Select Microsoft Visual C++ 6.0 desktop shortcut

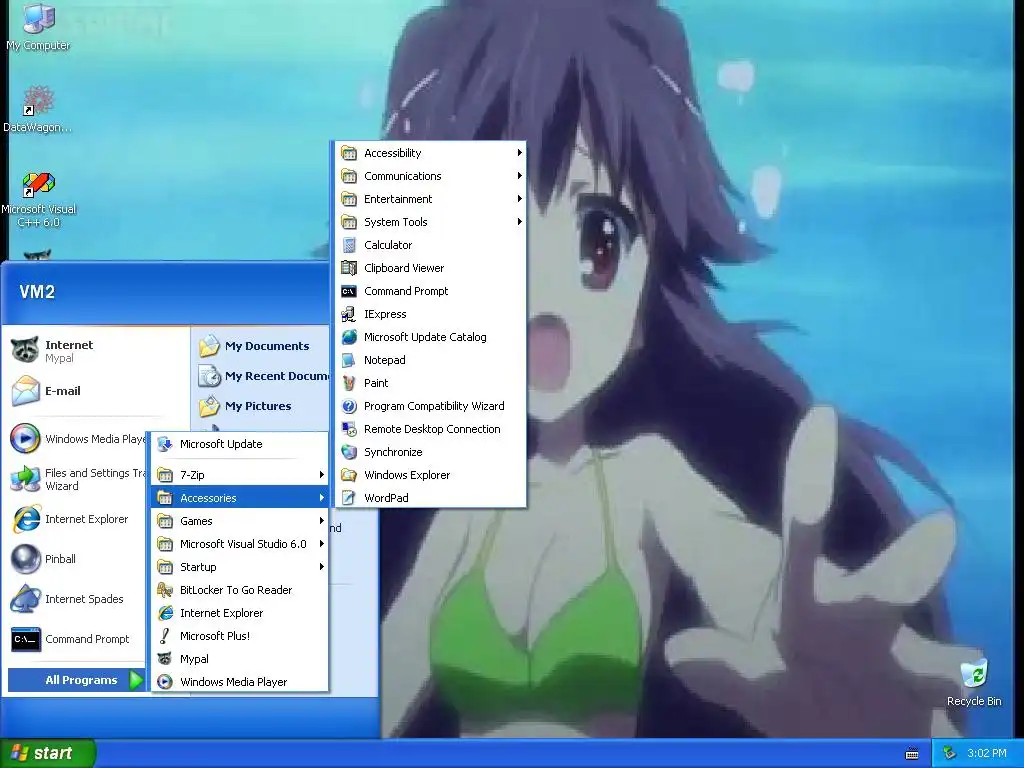[39, 200]
